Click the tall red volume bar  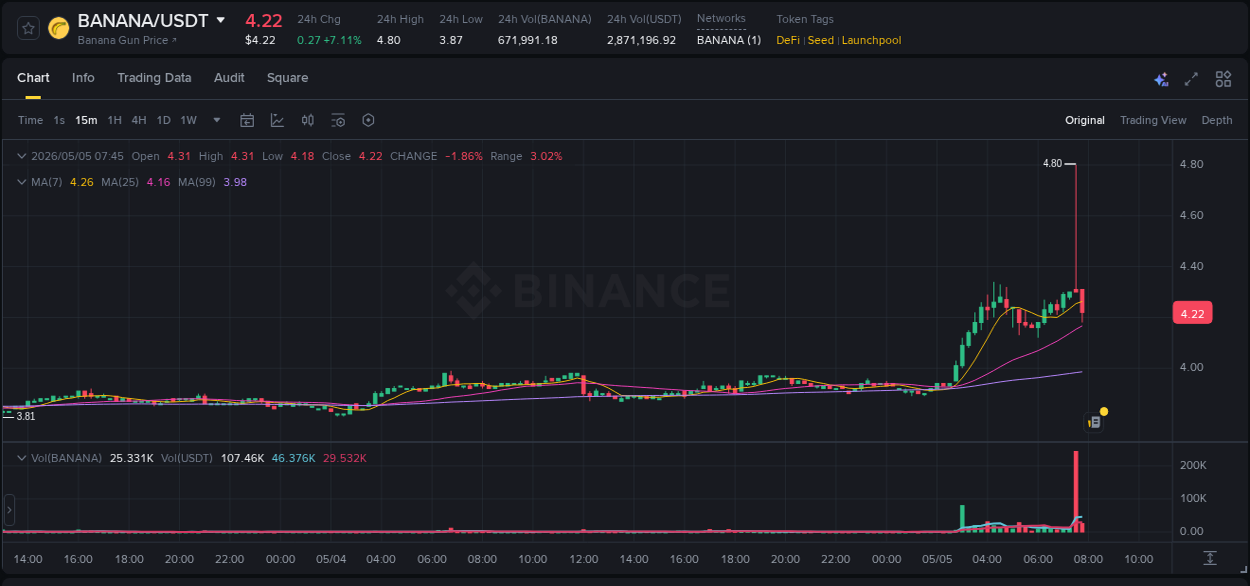point(1076,490)
